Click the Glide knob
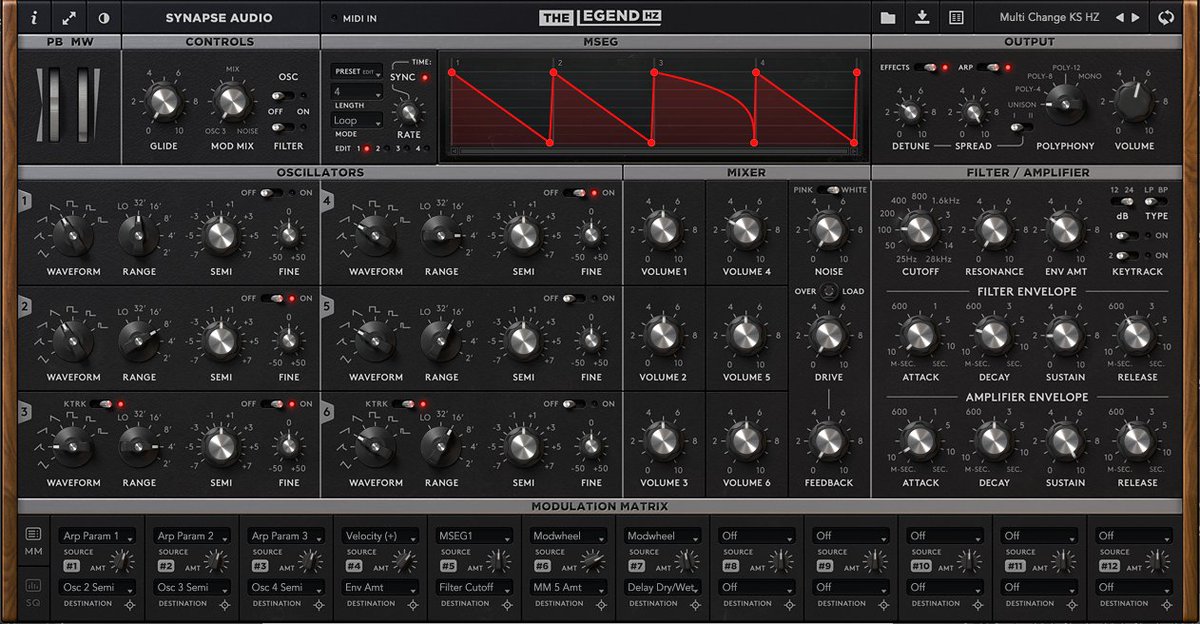Viewport: 1200px width, 624px height. coord(163,101)
